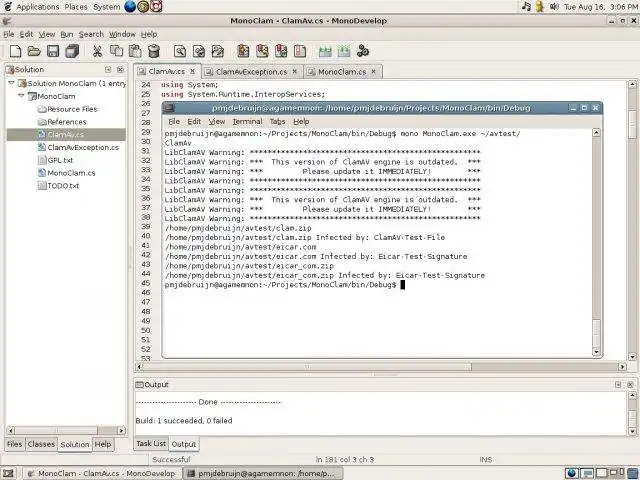Paste from clipboard with the toolbar icon
Viewport: 640px width, 480px height.
[135, 51]
